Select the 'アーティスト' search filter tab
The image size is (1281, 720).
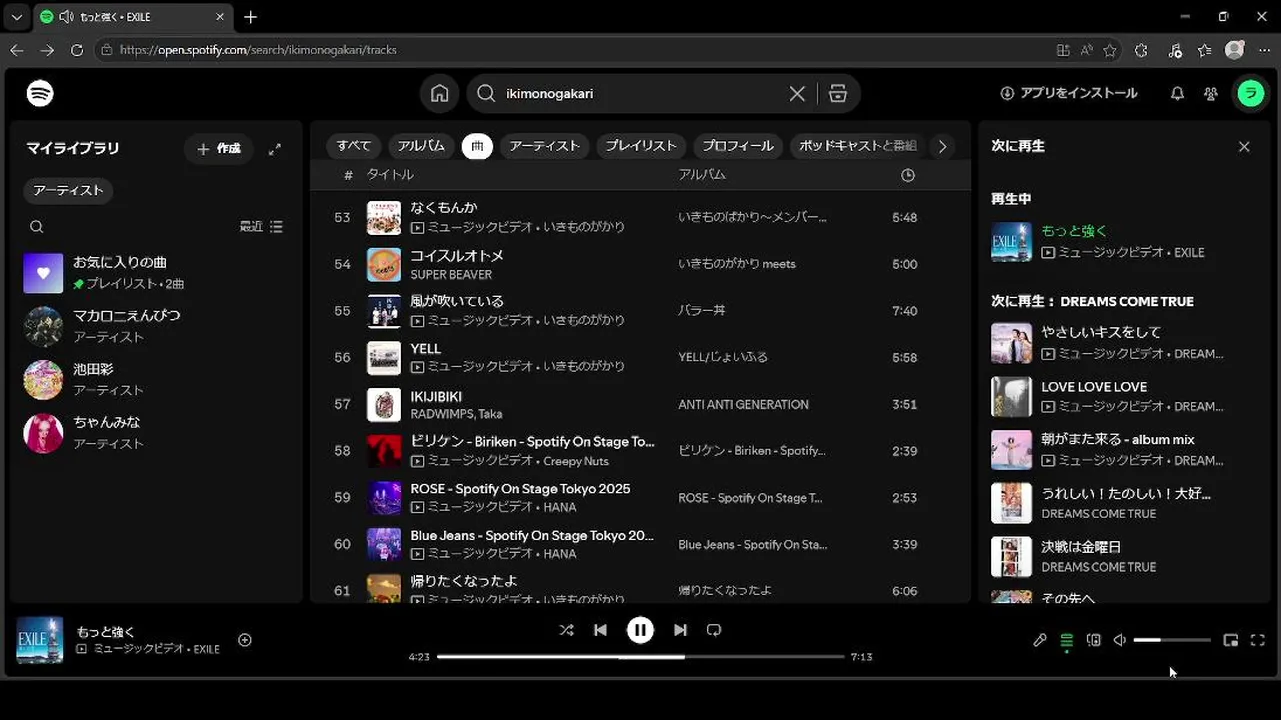[545, 146]
